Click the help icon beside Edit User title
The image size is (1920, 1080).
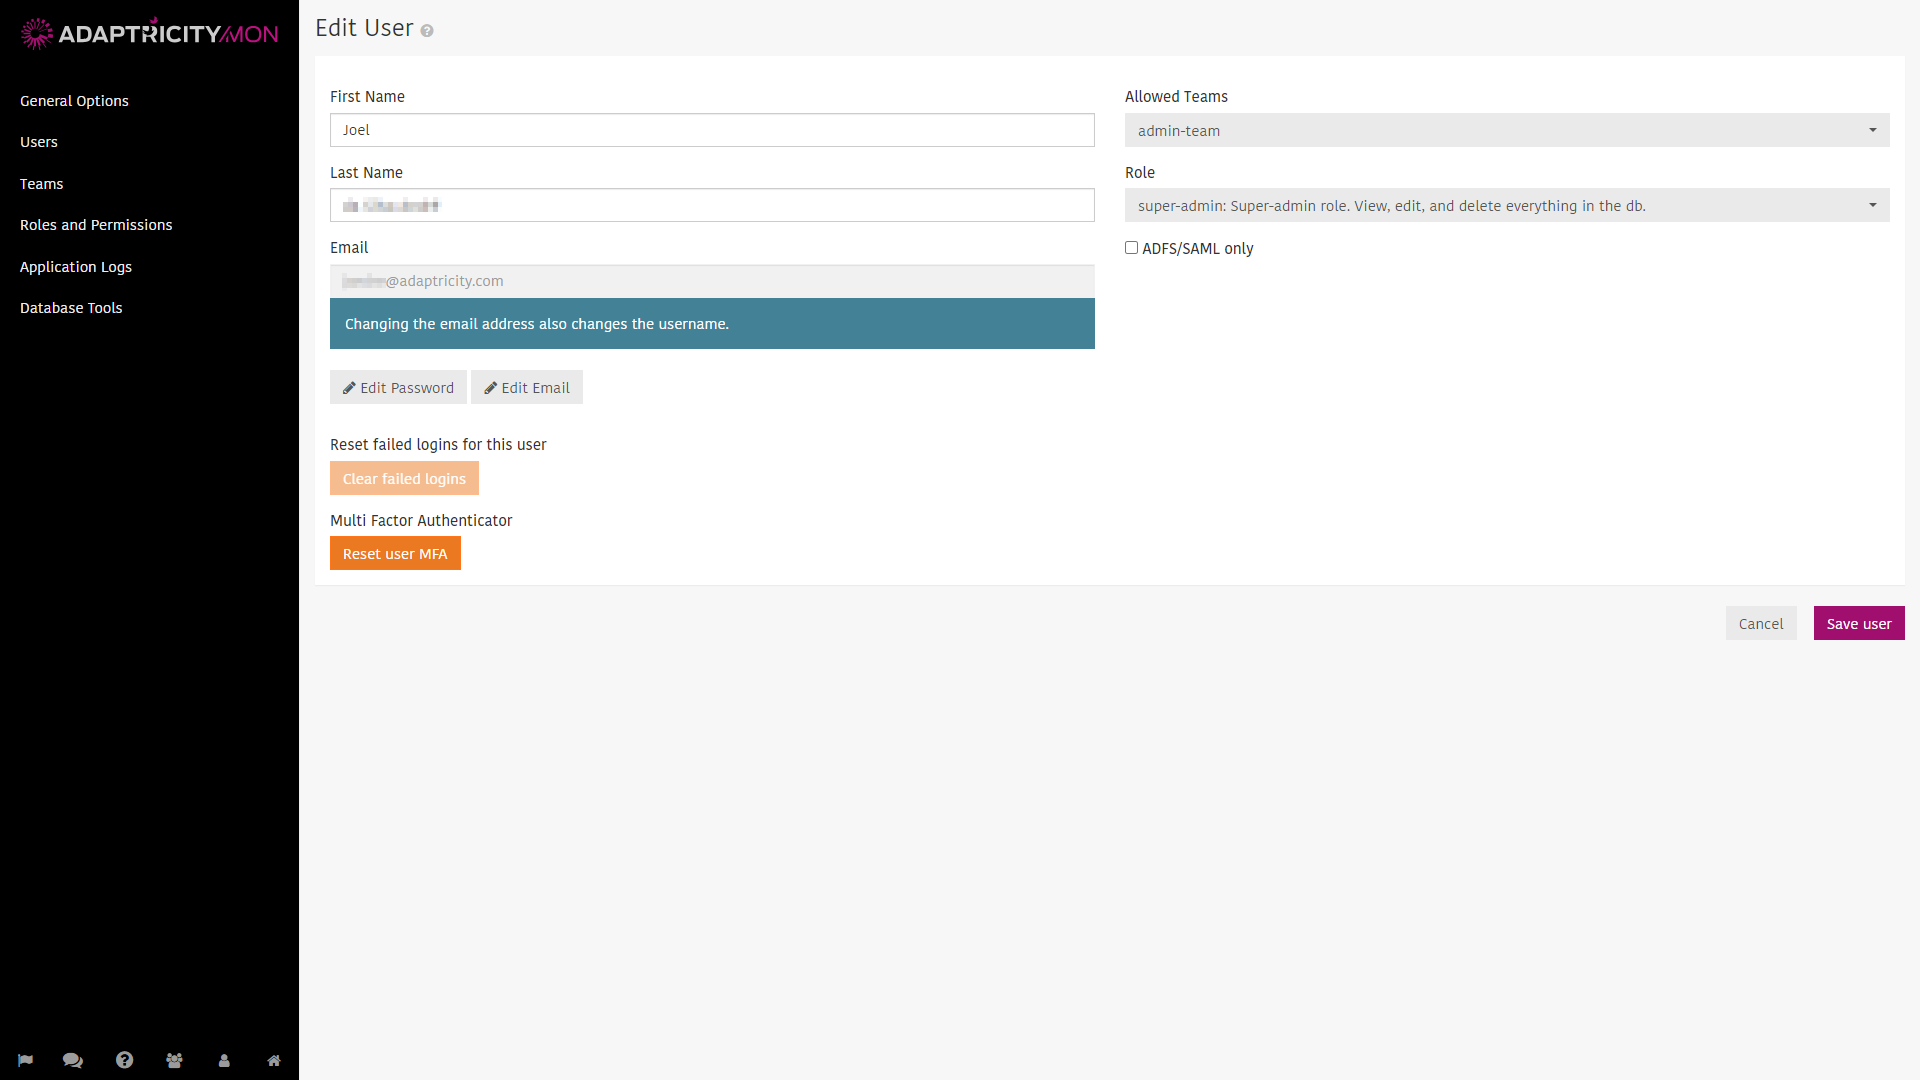[x=427, y=31]
